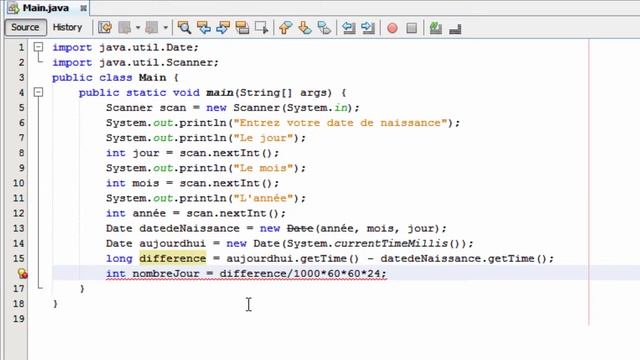Click the Back navigation icon

click(x=124, y=28)
